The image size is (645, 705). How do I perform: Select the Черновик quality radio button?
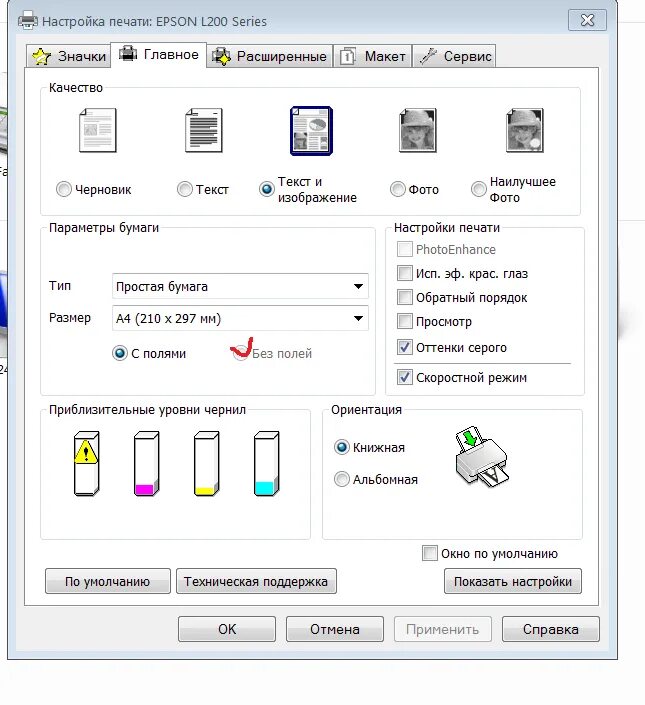coord(64,189)
